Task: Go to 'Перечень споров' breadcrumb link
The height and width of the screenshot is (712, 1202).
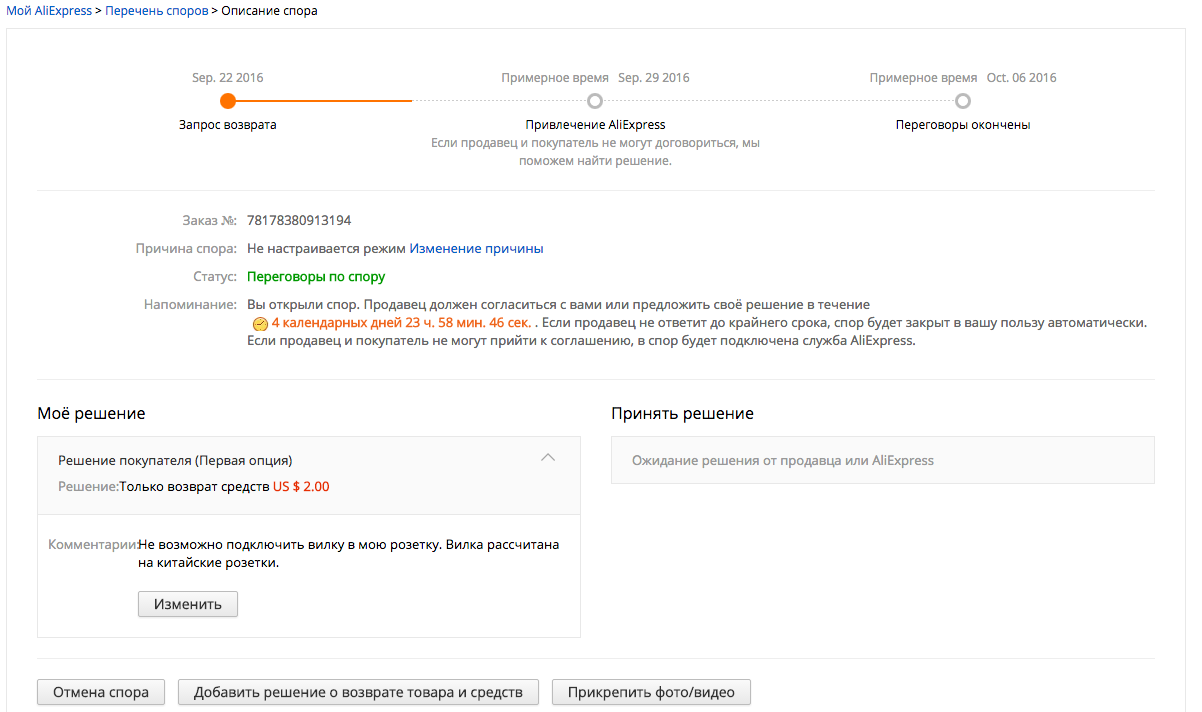Action: 157,10
